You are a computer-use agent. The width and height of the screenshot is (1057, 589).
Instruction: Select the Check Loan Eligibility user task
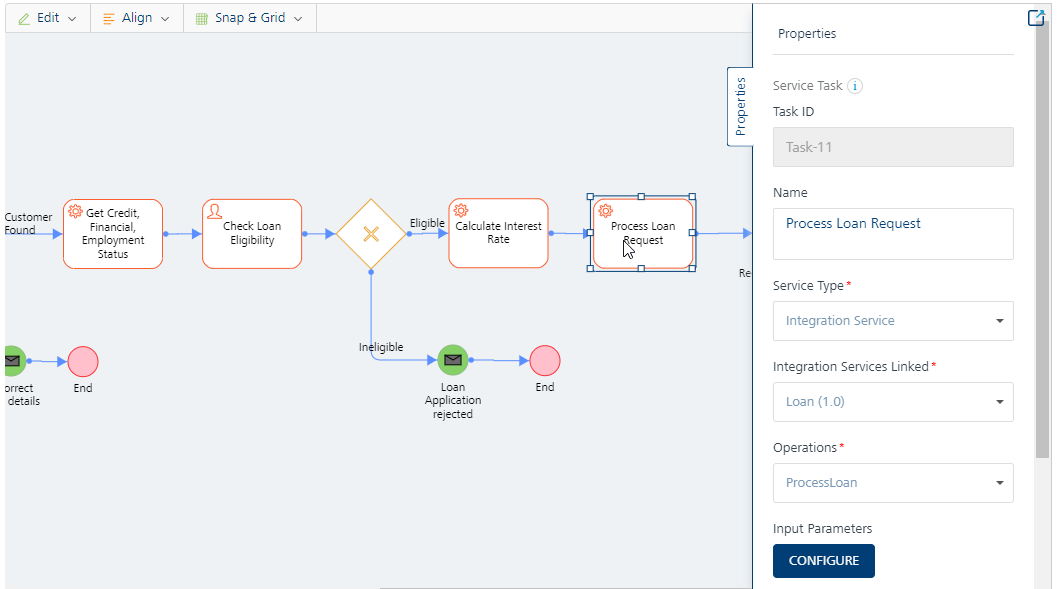point(252,234)
